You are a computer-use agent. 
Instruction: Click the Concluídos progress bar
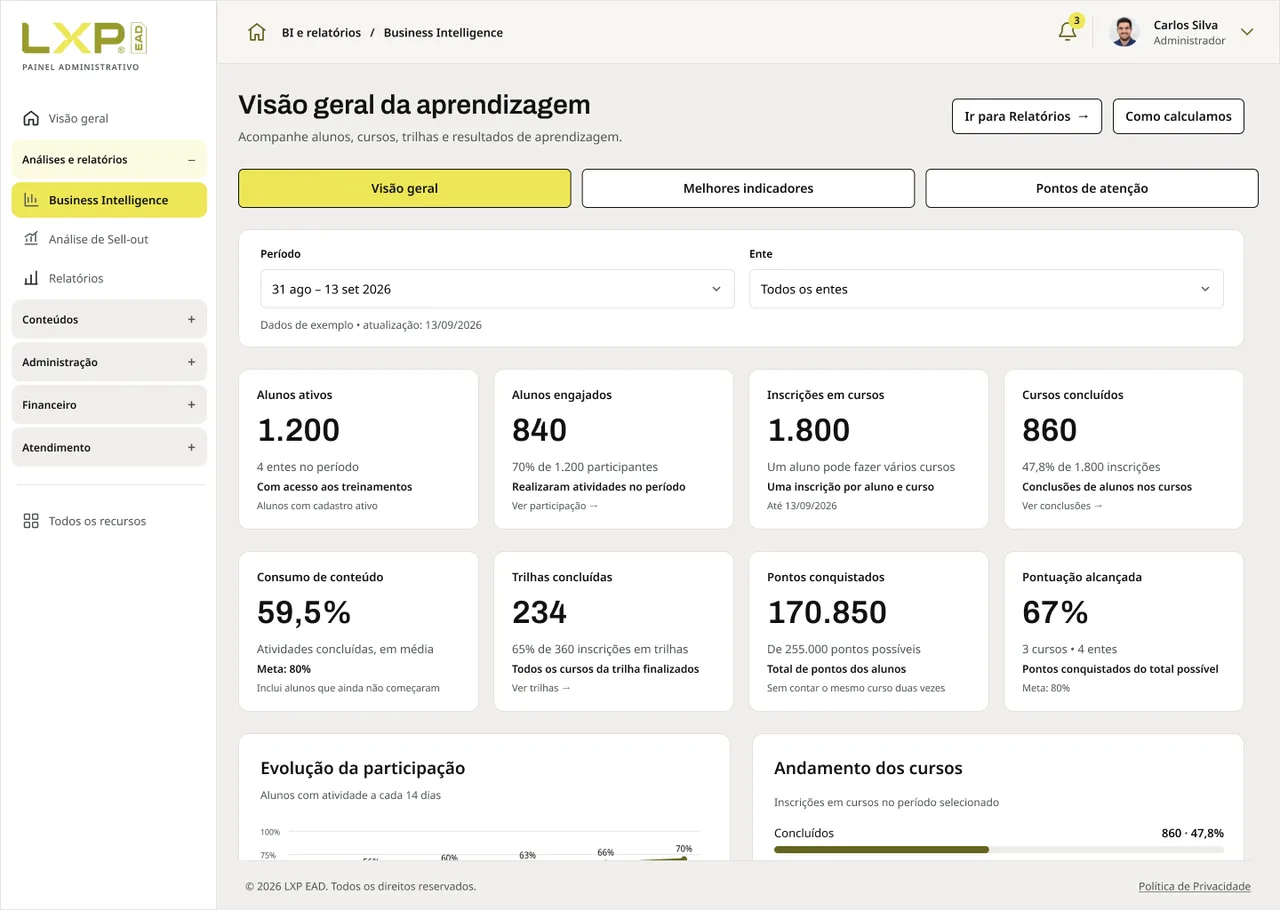click(x=999, y=850)
